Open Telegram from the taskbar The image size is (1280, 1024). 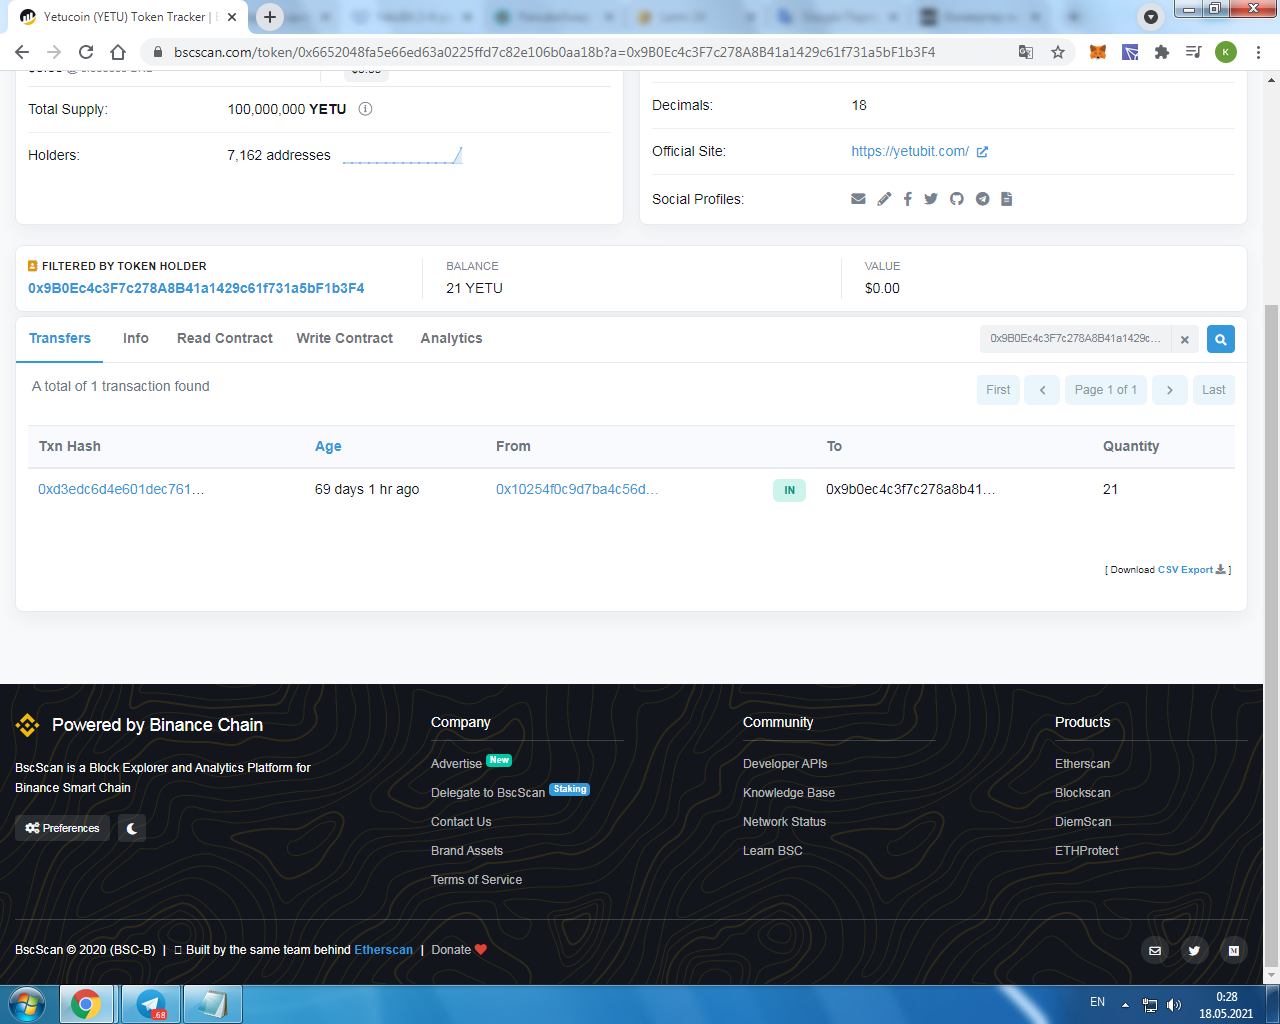[151, 1004]
